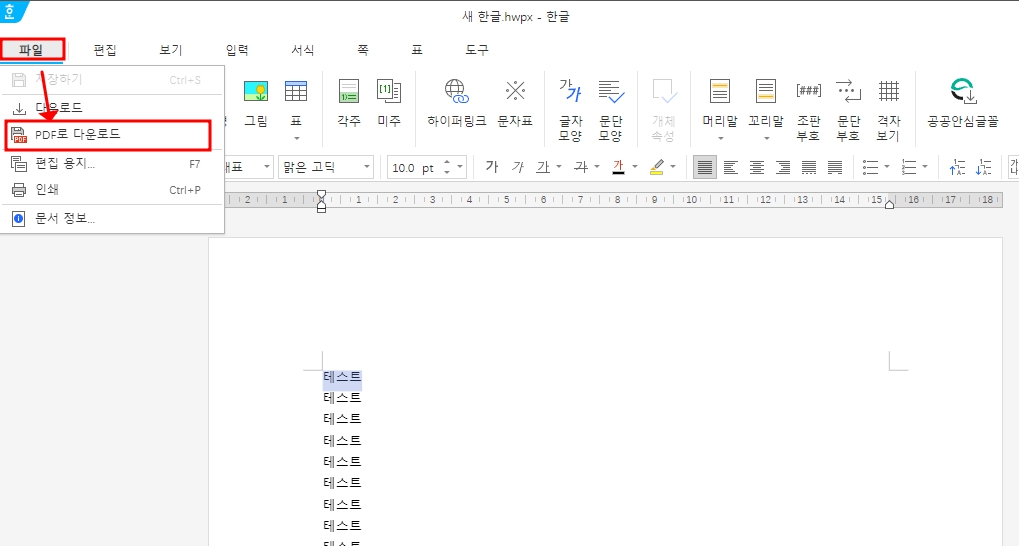Increase font size with the up stepper

pyautogui.click(x=447, y=162)
